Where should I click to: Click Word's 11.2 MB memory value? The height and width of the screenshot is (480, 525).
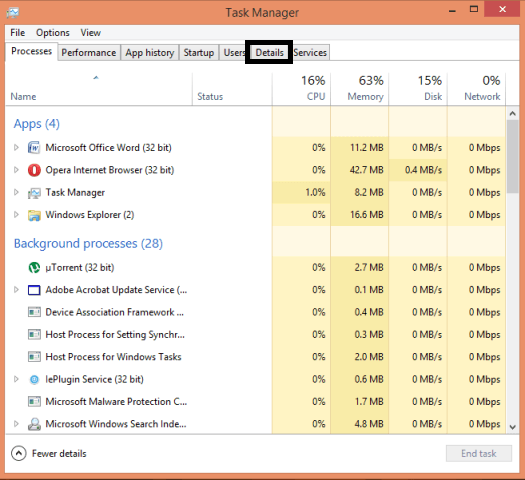[x=367, y=148]
